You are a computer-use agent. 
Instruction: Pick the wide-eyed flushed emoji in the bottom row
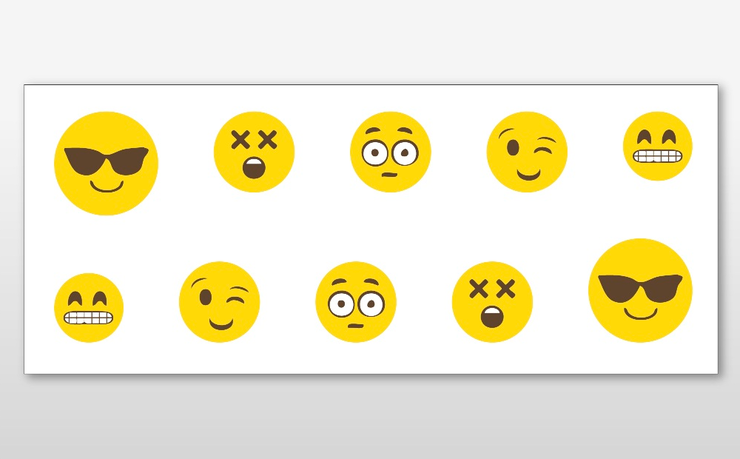(356, 302)
